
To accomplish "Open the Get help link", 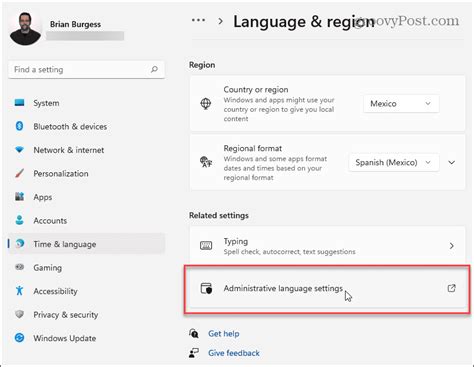I will [x=224, y=333].
